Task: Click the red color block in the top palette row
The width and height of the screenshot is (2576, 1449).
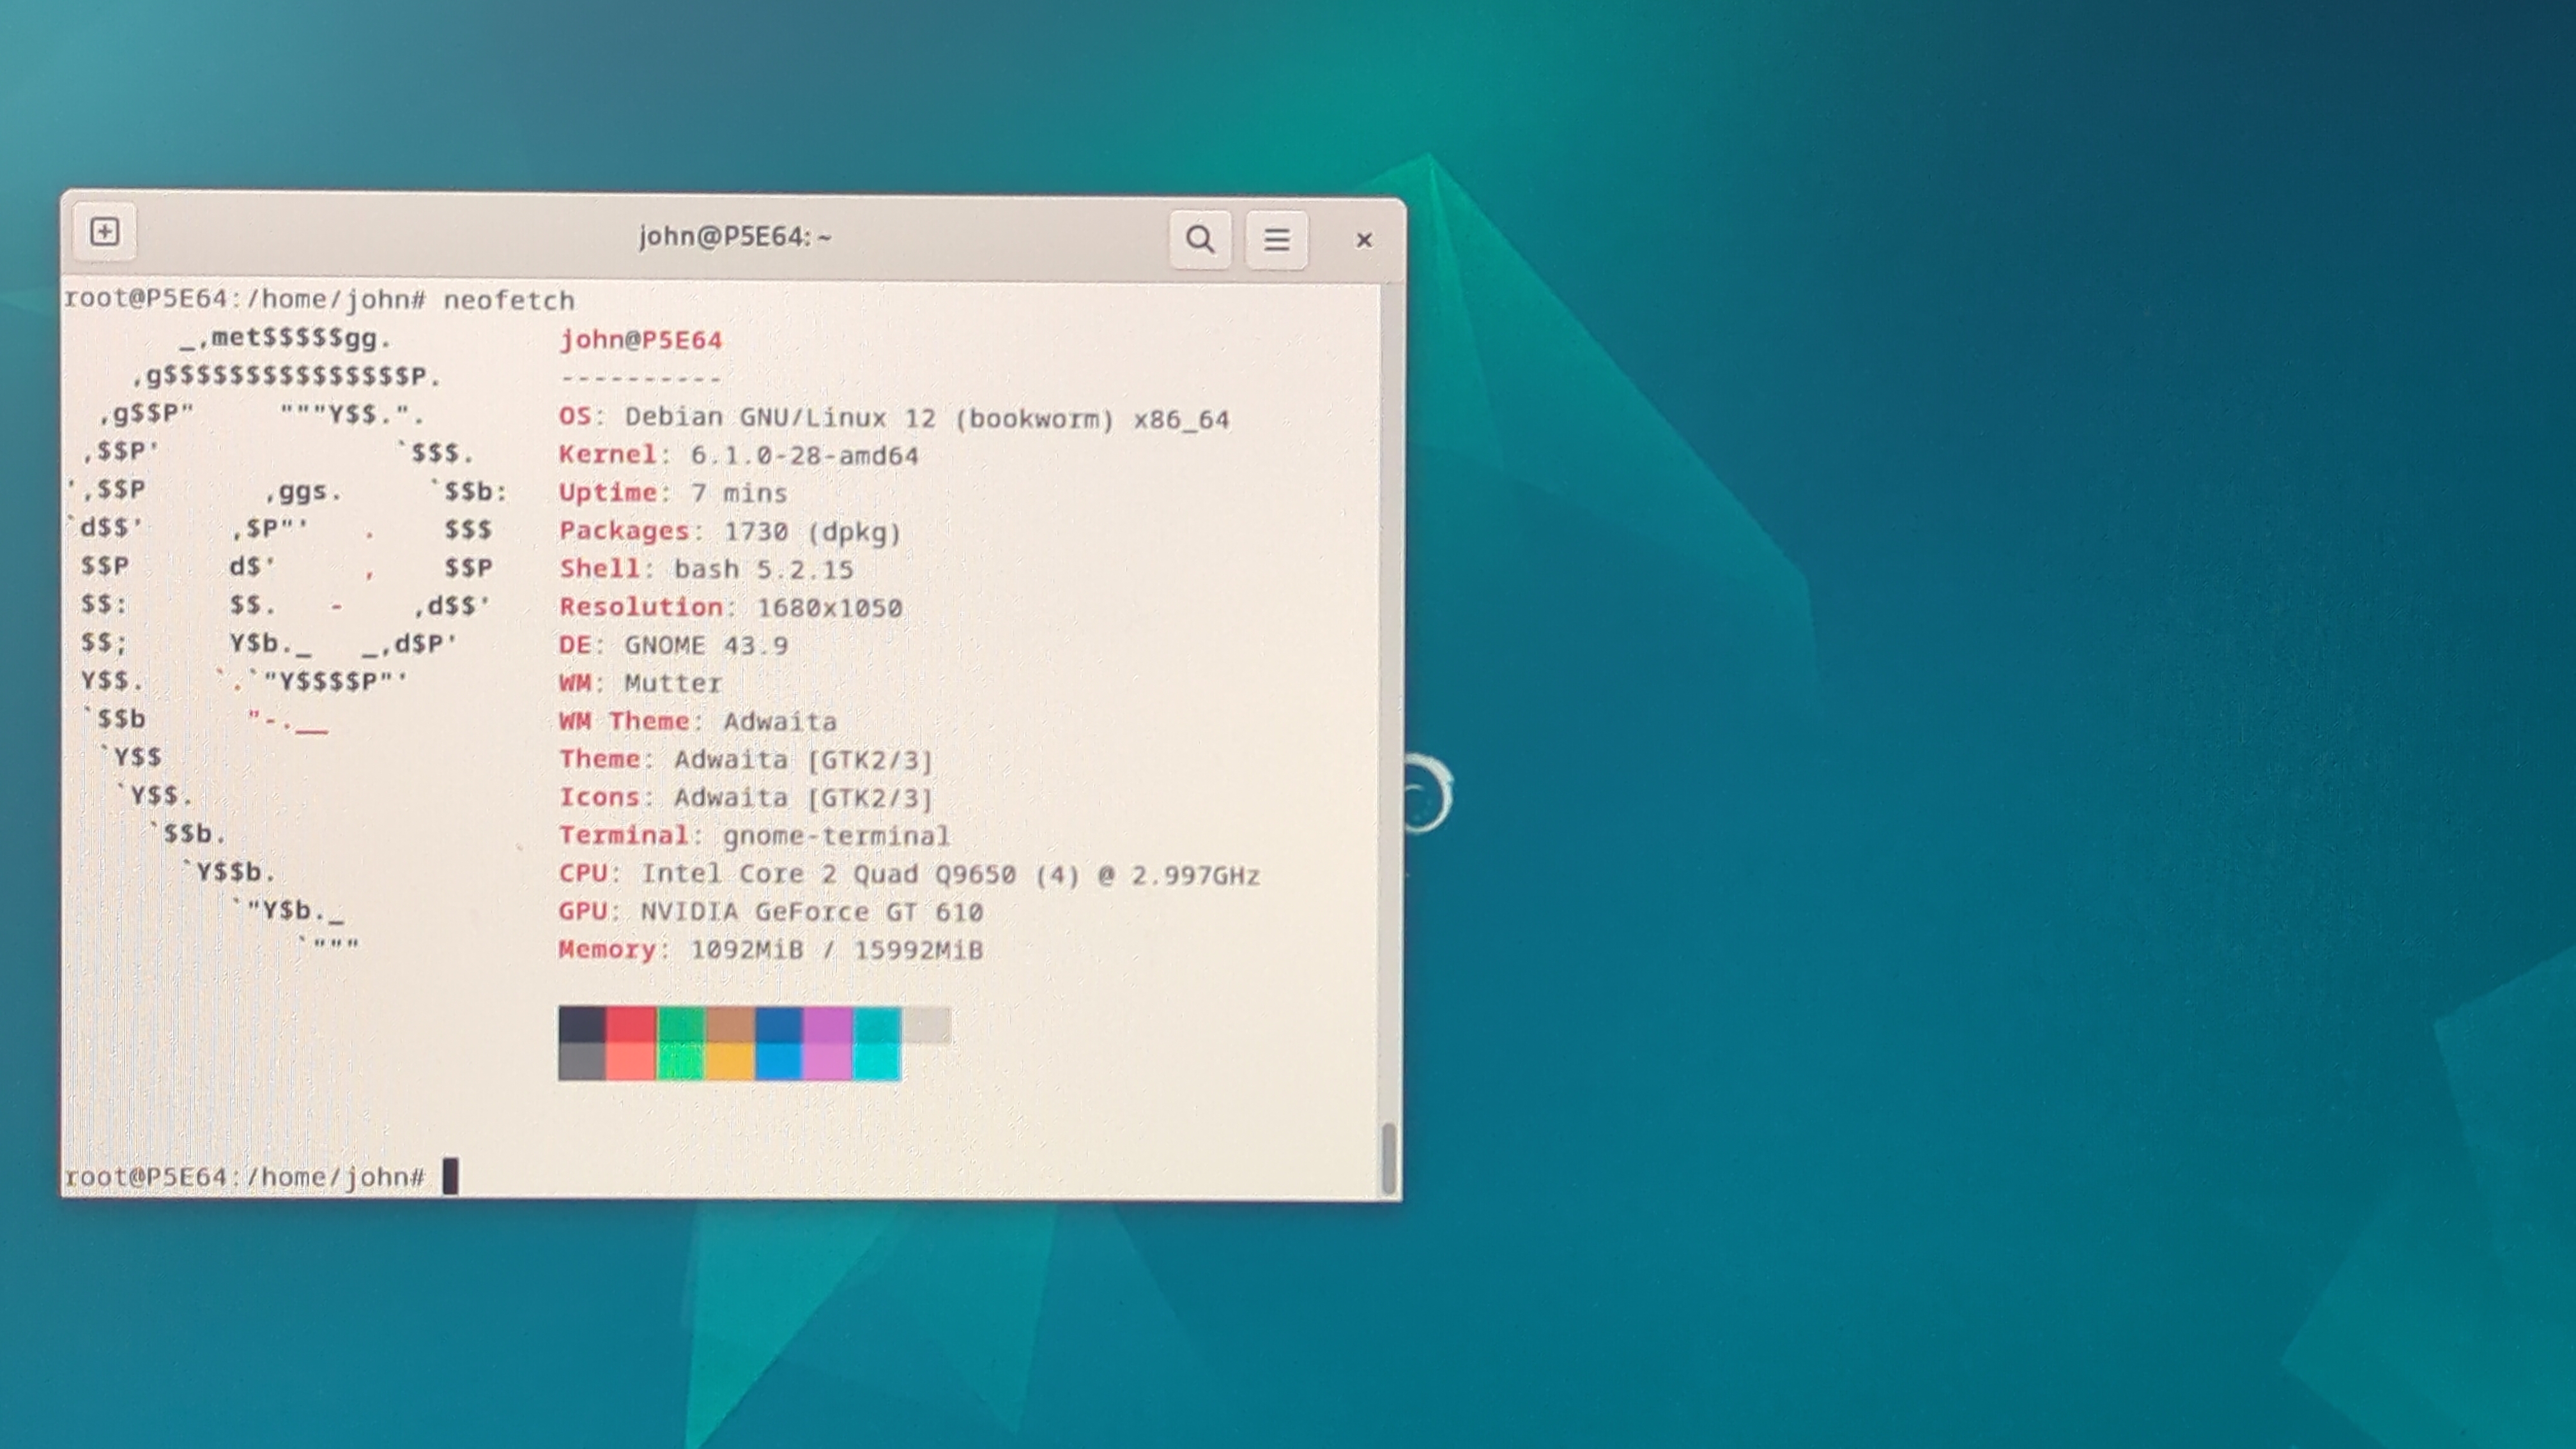Action: pyautogui.click(x=631, y=1025)
